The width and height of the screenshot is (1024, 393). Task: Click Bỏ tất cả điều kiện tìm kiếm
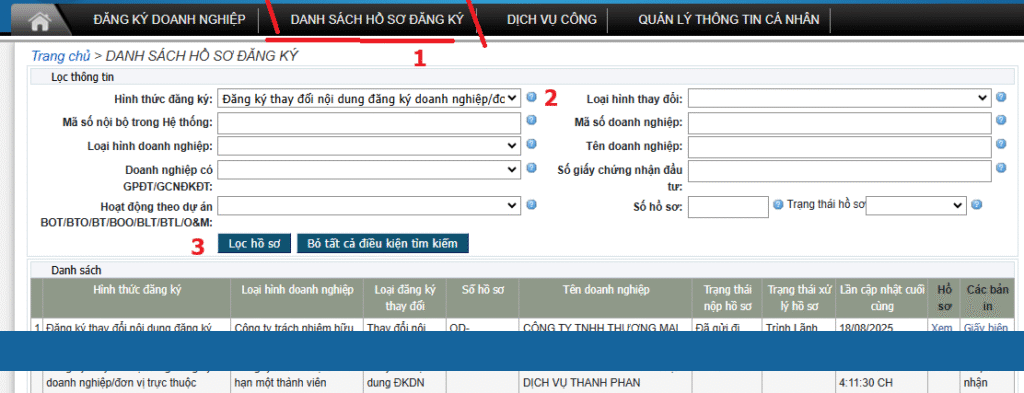383,244
